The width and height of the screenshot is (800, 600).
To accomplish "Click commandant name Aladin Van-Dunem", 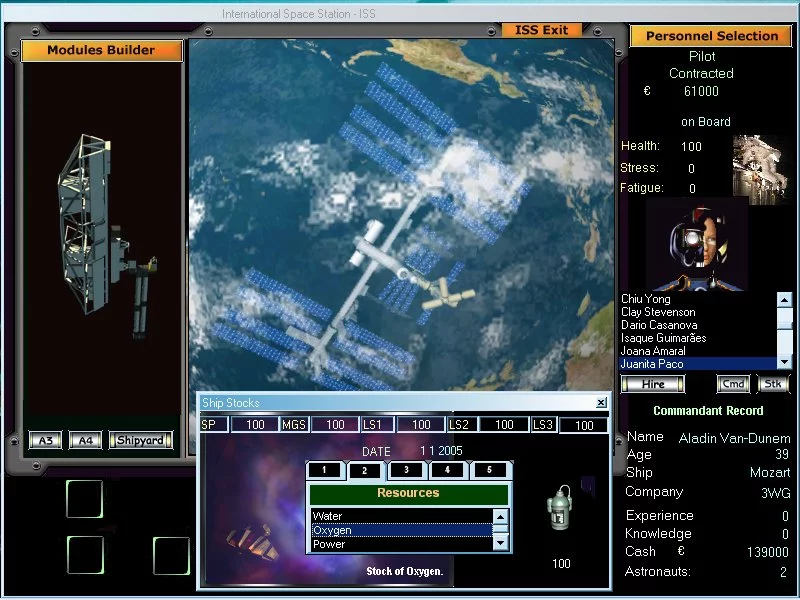I will pyautogui.click(x=734, y=438).
